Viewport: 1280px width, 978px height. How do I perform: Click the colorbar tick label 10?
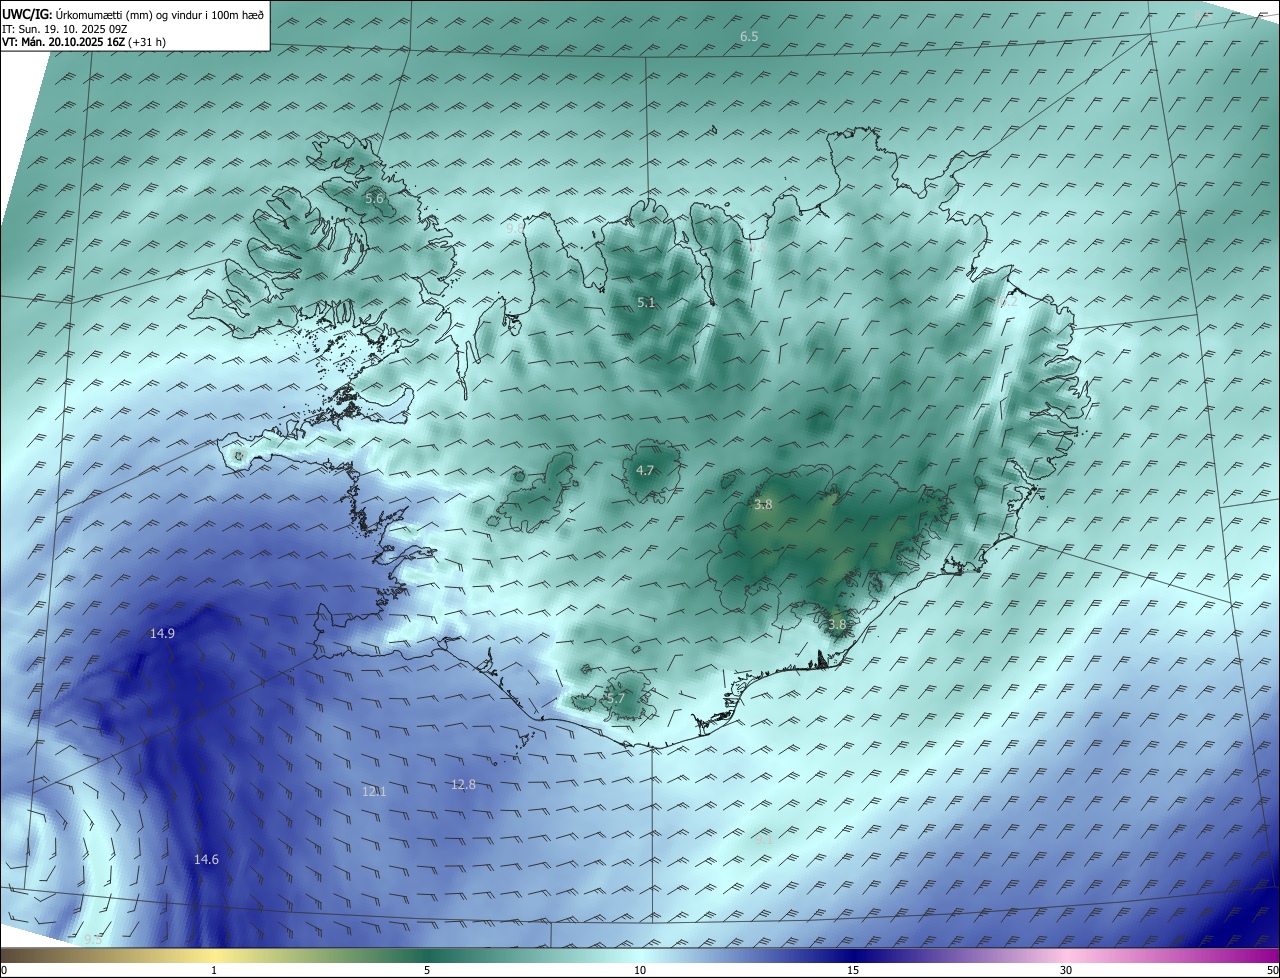coord(640,970)
